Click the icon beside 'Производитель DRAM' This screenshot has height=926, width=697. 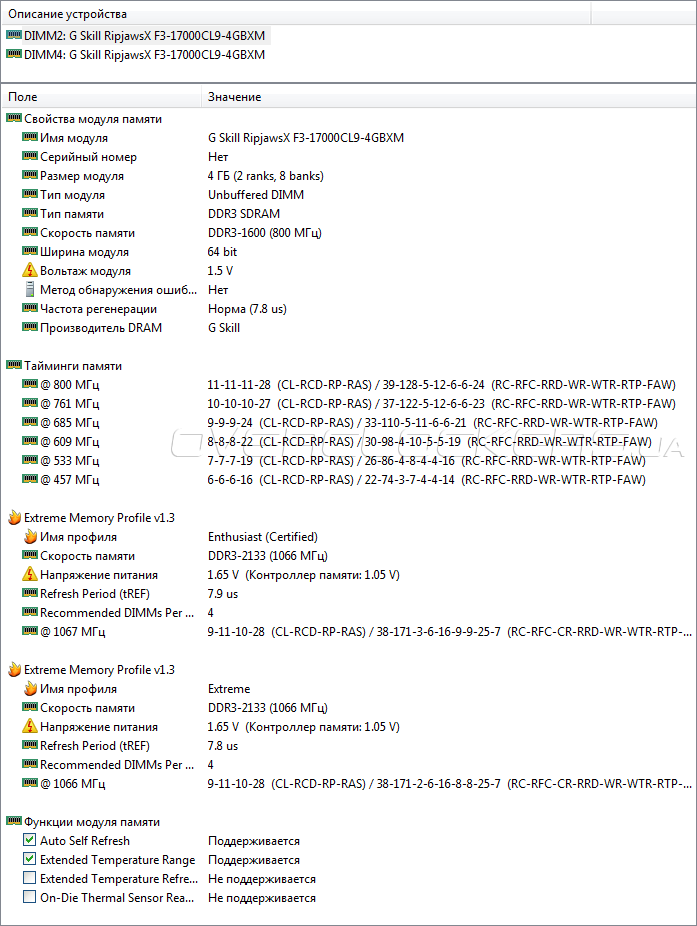[x=30, y=327]
